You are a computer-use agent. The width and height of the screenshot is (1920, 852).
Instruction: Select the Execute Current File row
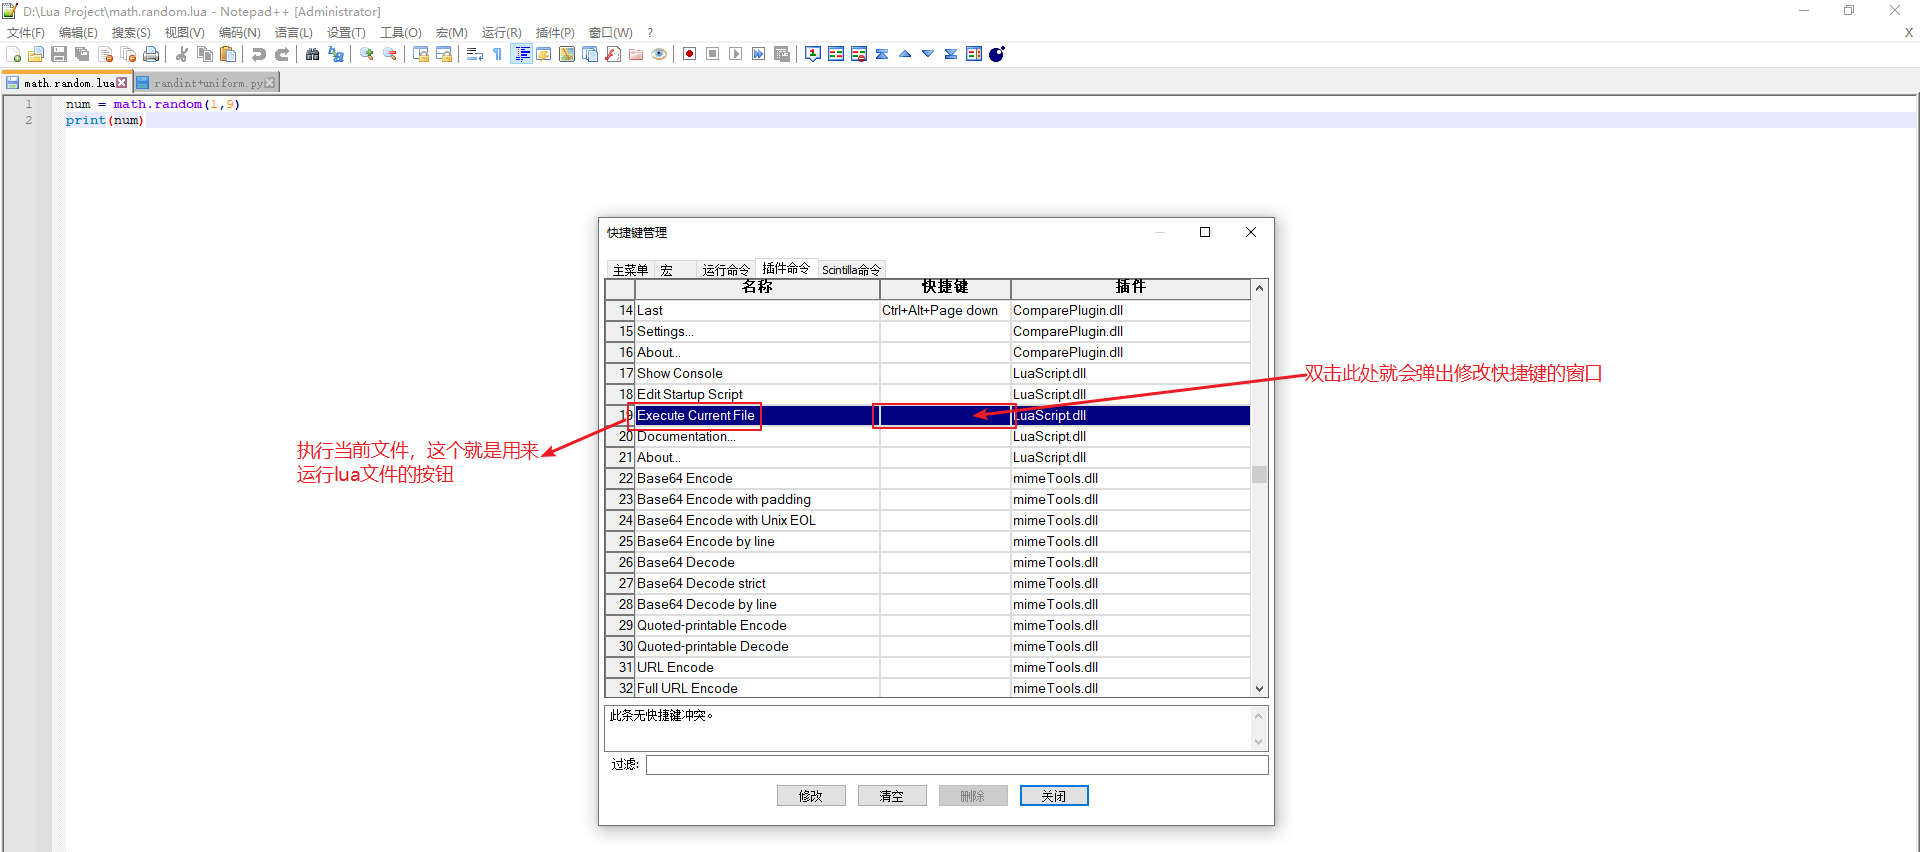pos(928,415)
